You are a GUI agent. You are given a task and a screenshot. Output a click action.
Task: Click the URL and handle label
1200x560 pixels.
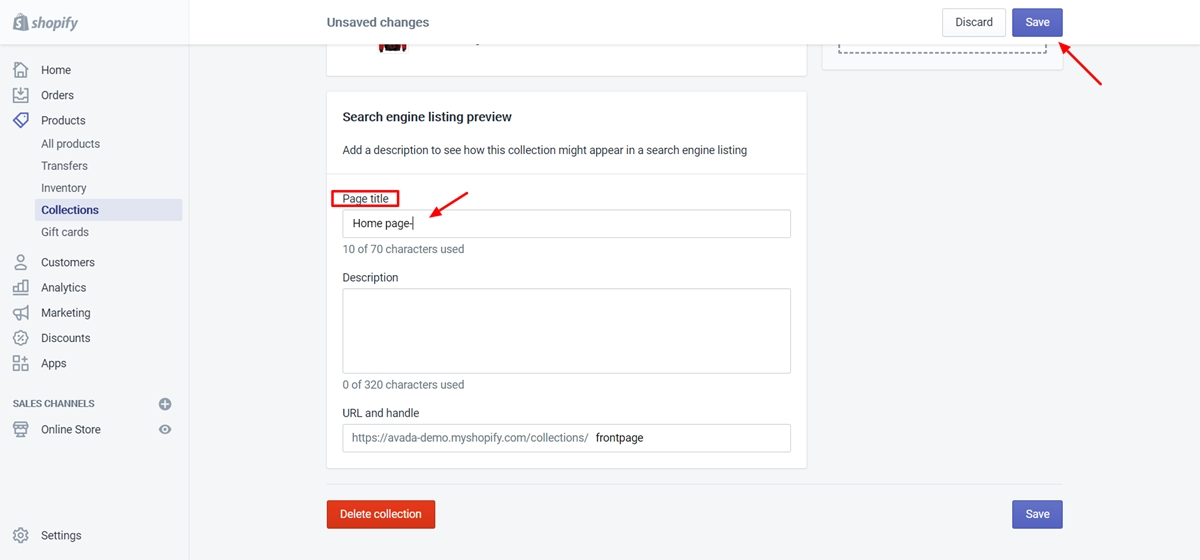pos(381,413)
